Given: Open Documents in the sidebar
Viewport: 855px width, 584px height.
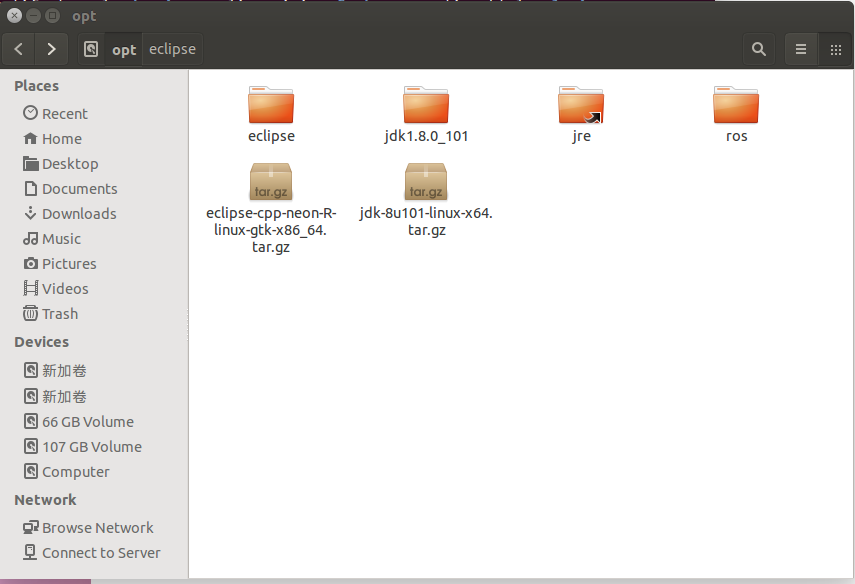Looking at the screenshot, I should (x=94, y=189).
